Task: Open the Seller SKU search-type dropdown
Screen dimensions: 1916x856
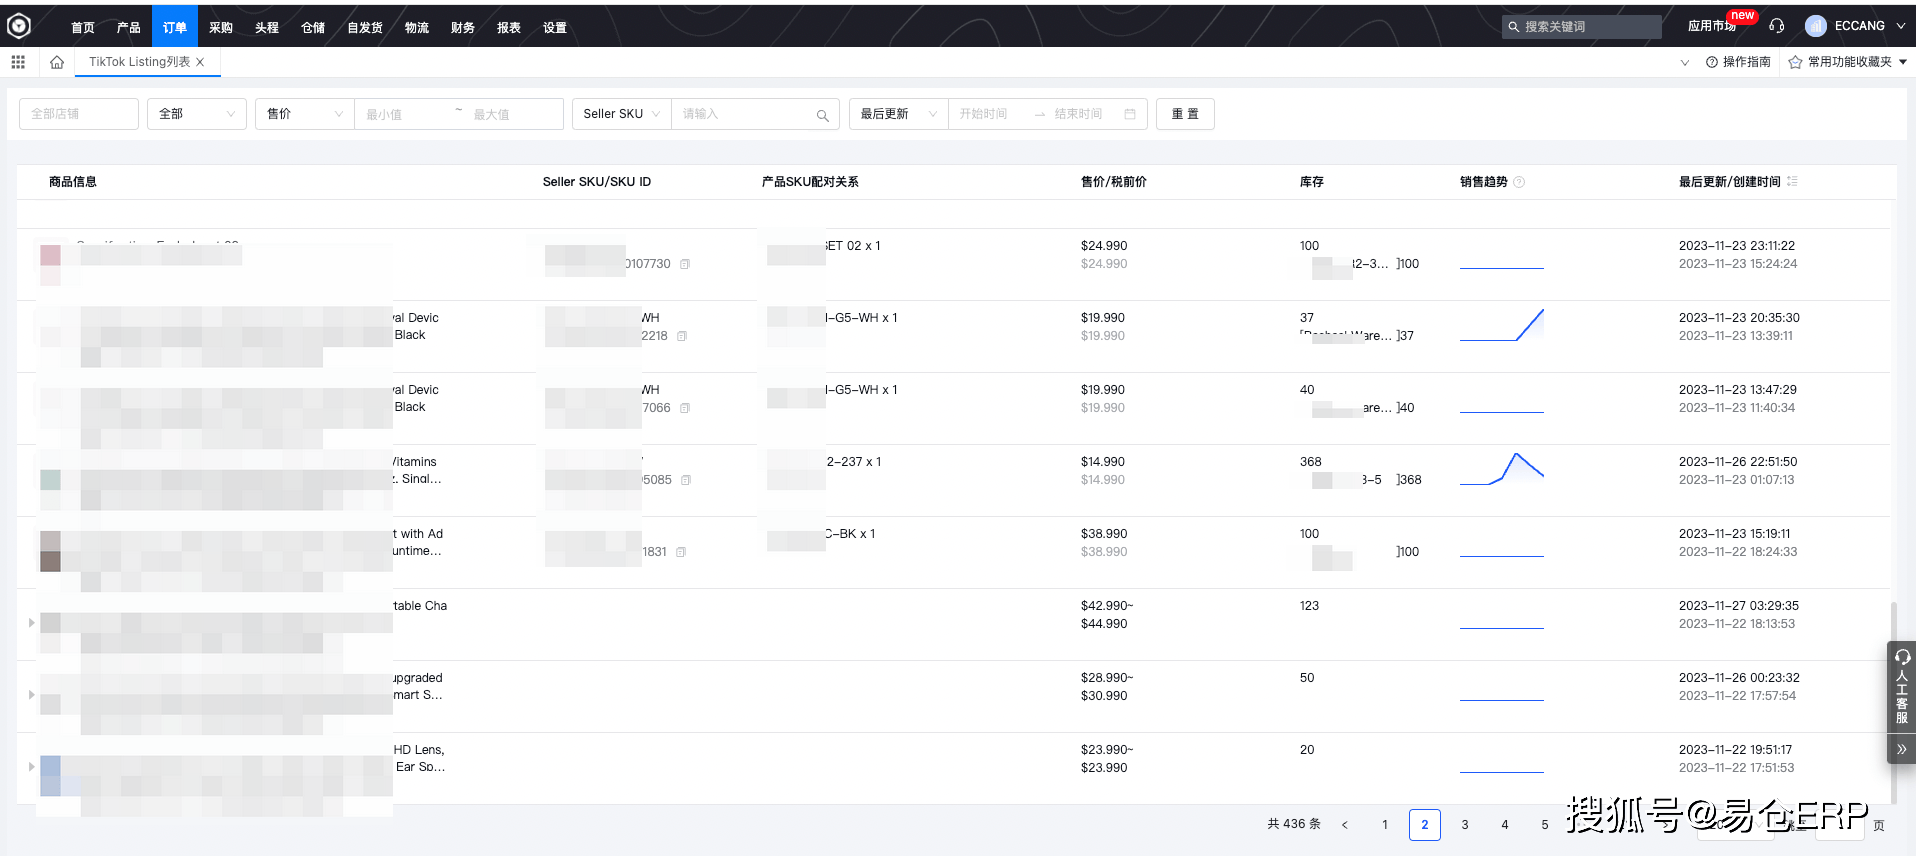Action: (x=621, y=114)
